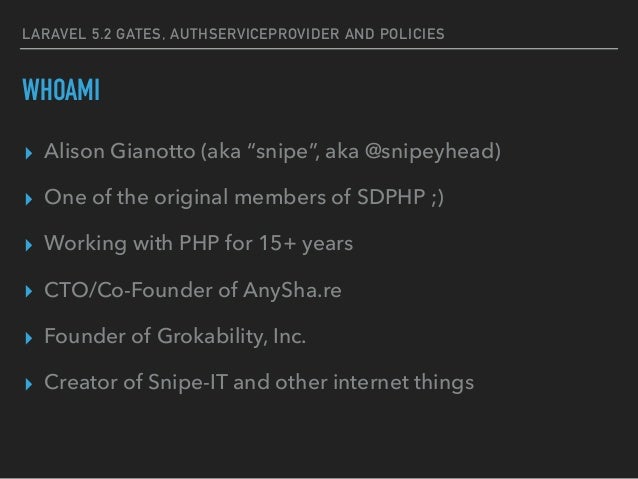The height and width of the screenshot is (479, 638).
Task: Click the word 'POLICIES' in the header
Action: (412, 34)
